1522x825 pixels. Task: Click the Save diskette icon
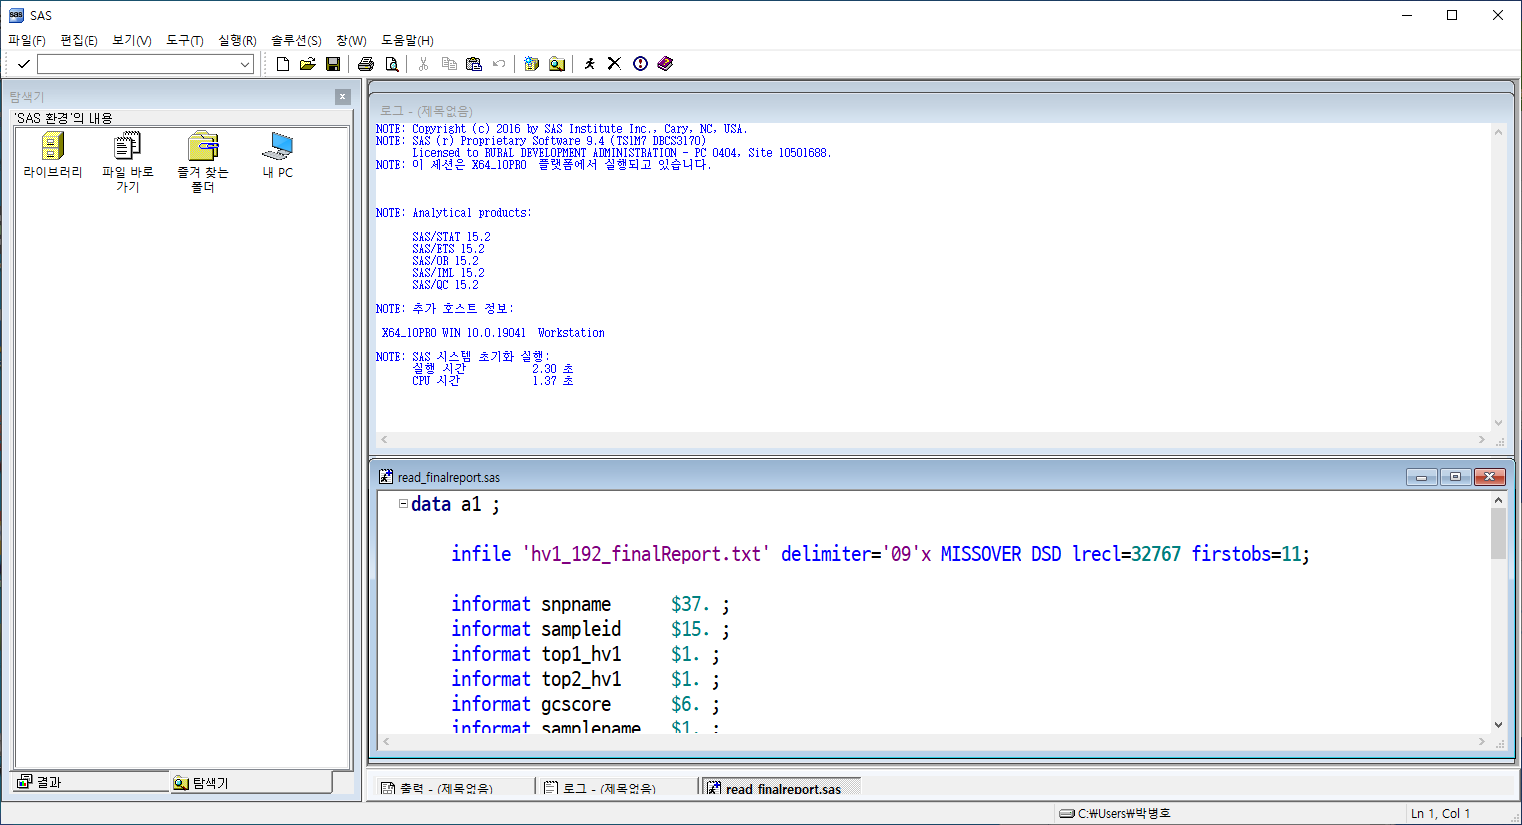click(333, 64)
